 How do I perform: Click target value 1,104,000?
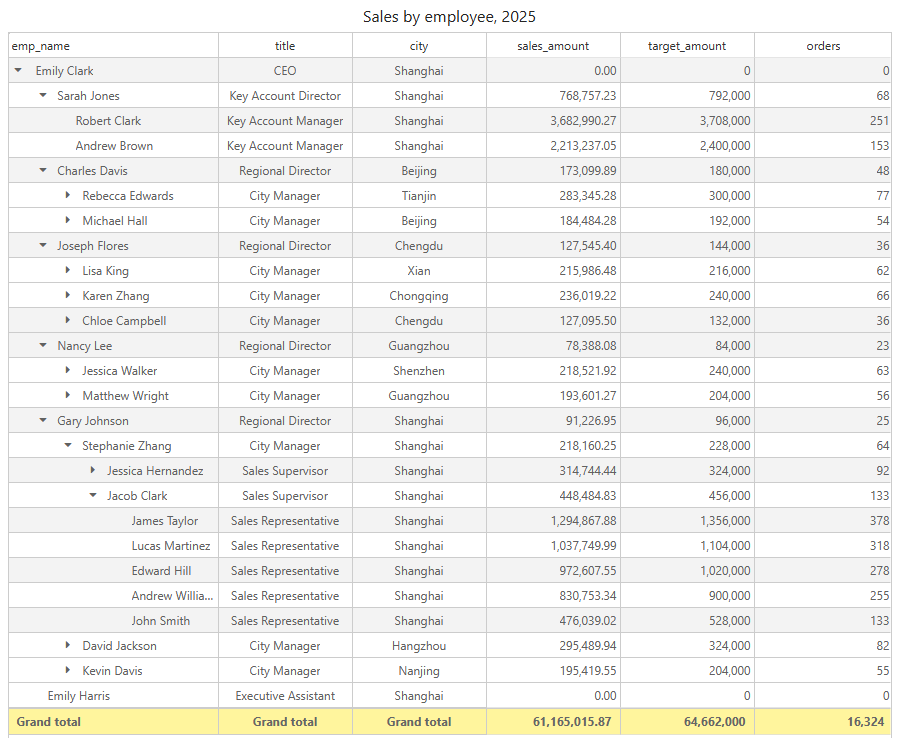[725, 546]
